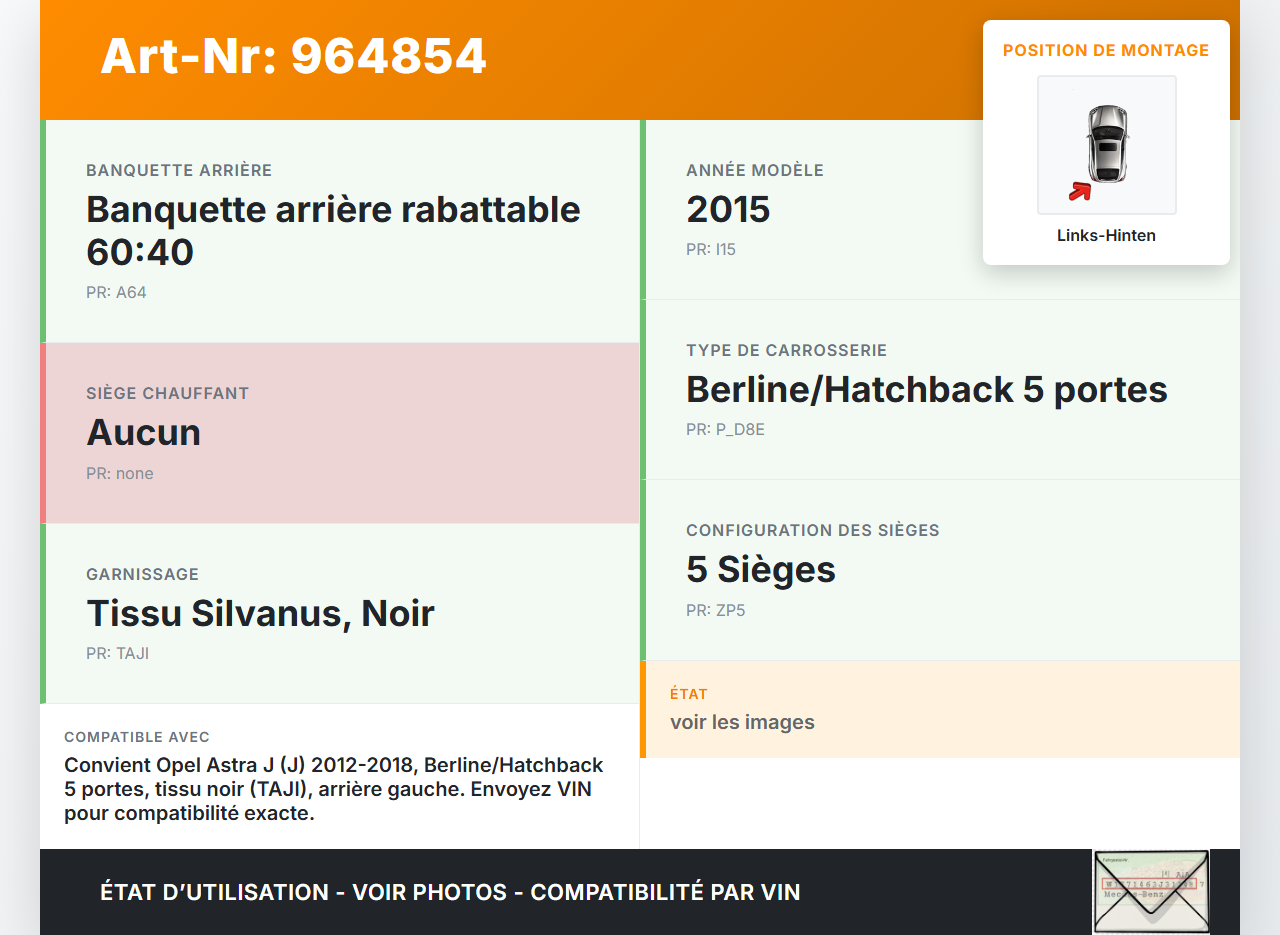Select the 'Tissu Silvanus, Noir' value
This screenshot has width=1280, height=935.
click(x=260, y=614)
